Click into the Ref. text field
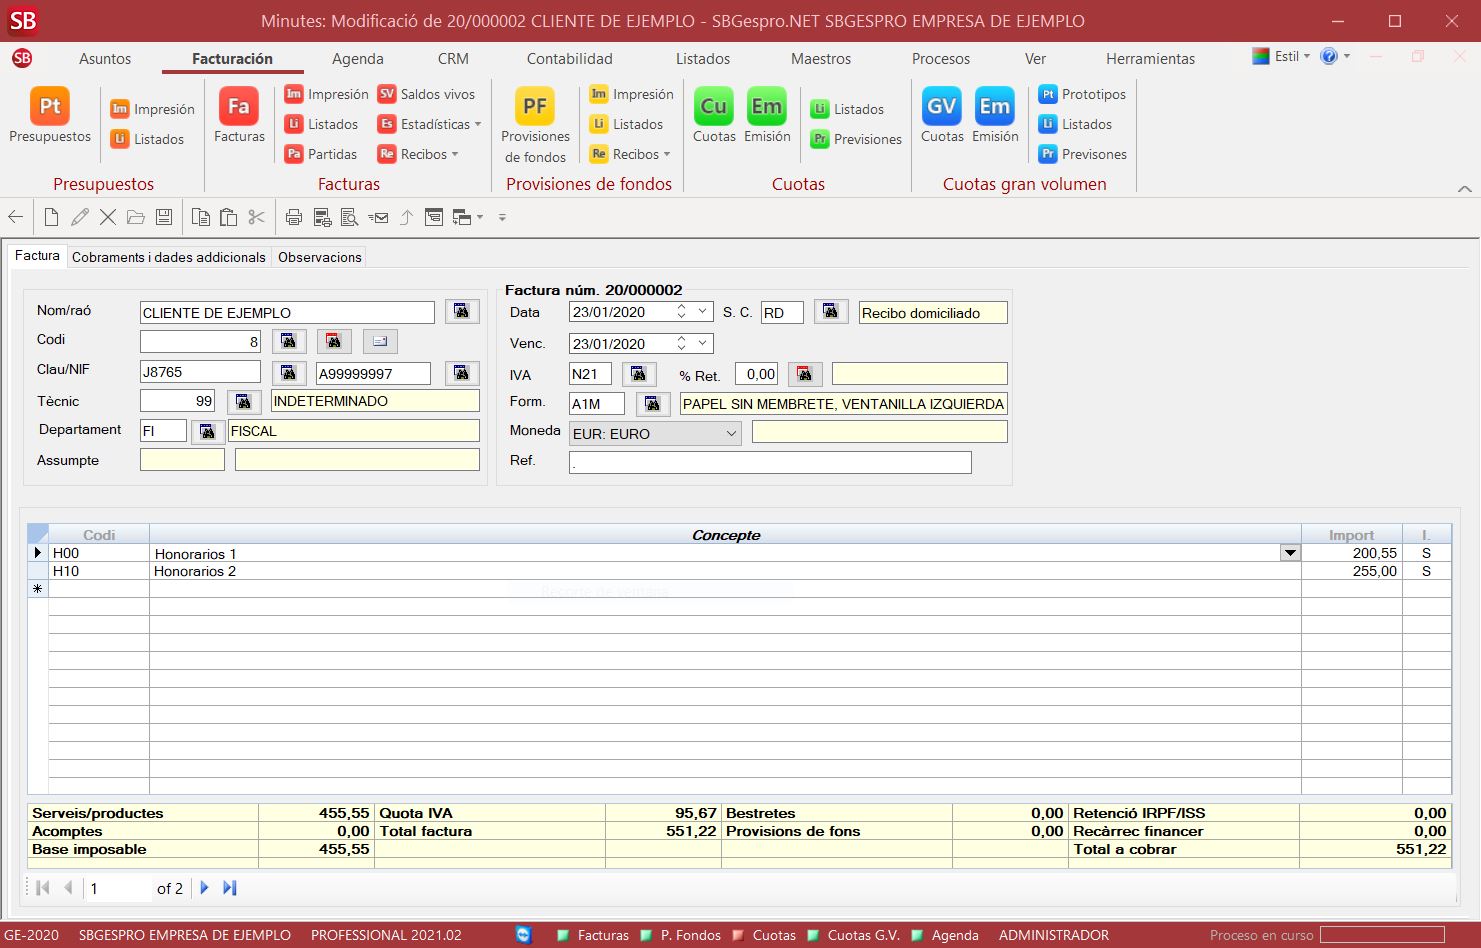 pos(769,462)
